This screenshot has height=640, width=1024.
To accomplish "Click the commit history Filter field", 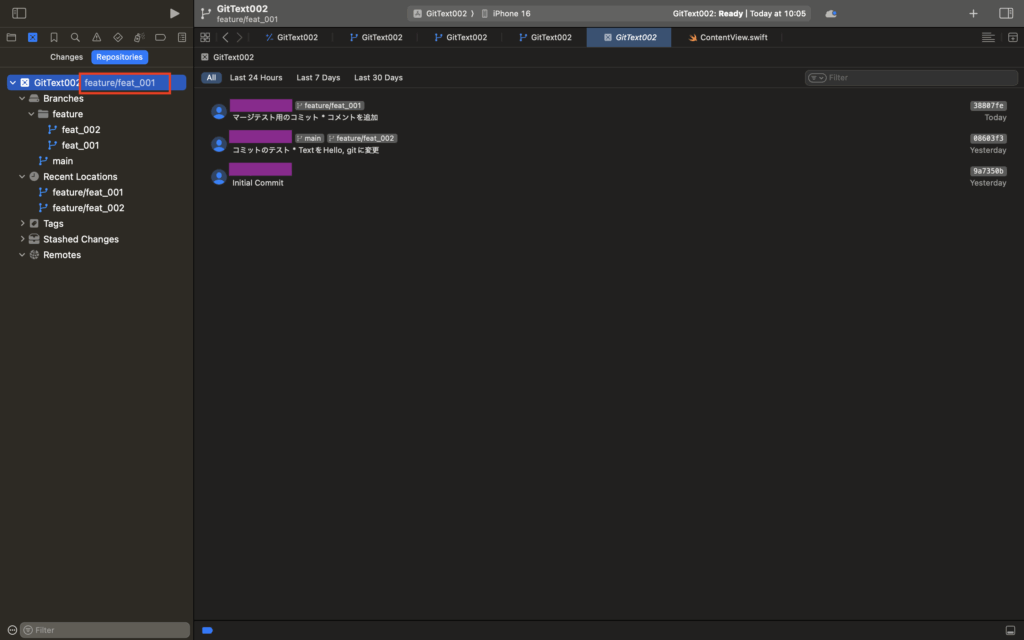I will tap(911, 78).
